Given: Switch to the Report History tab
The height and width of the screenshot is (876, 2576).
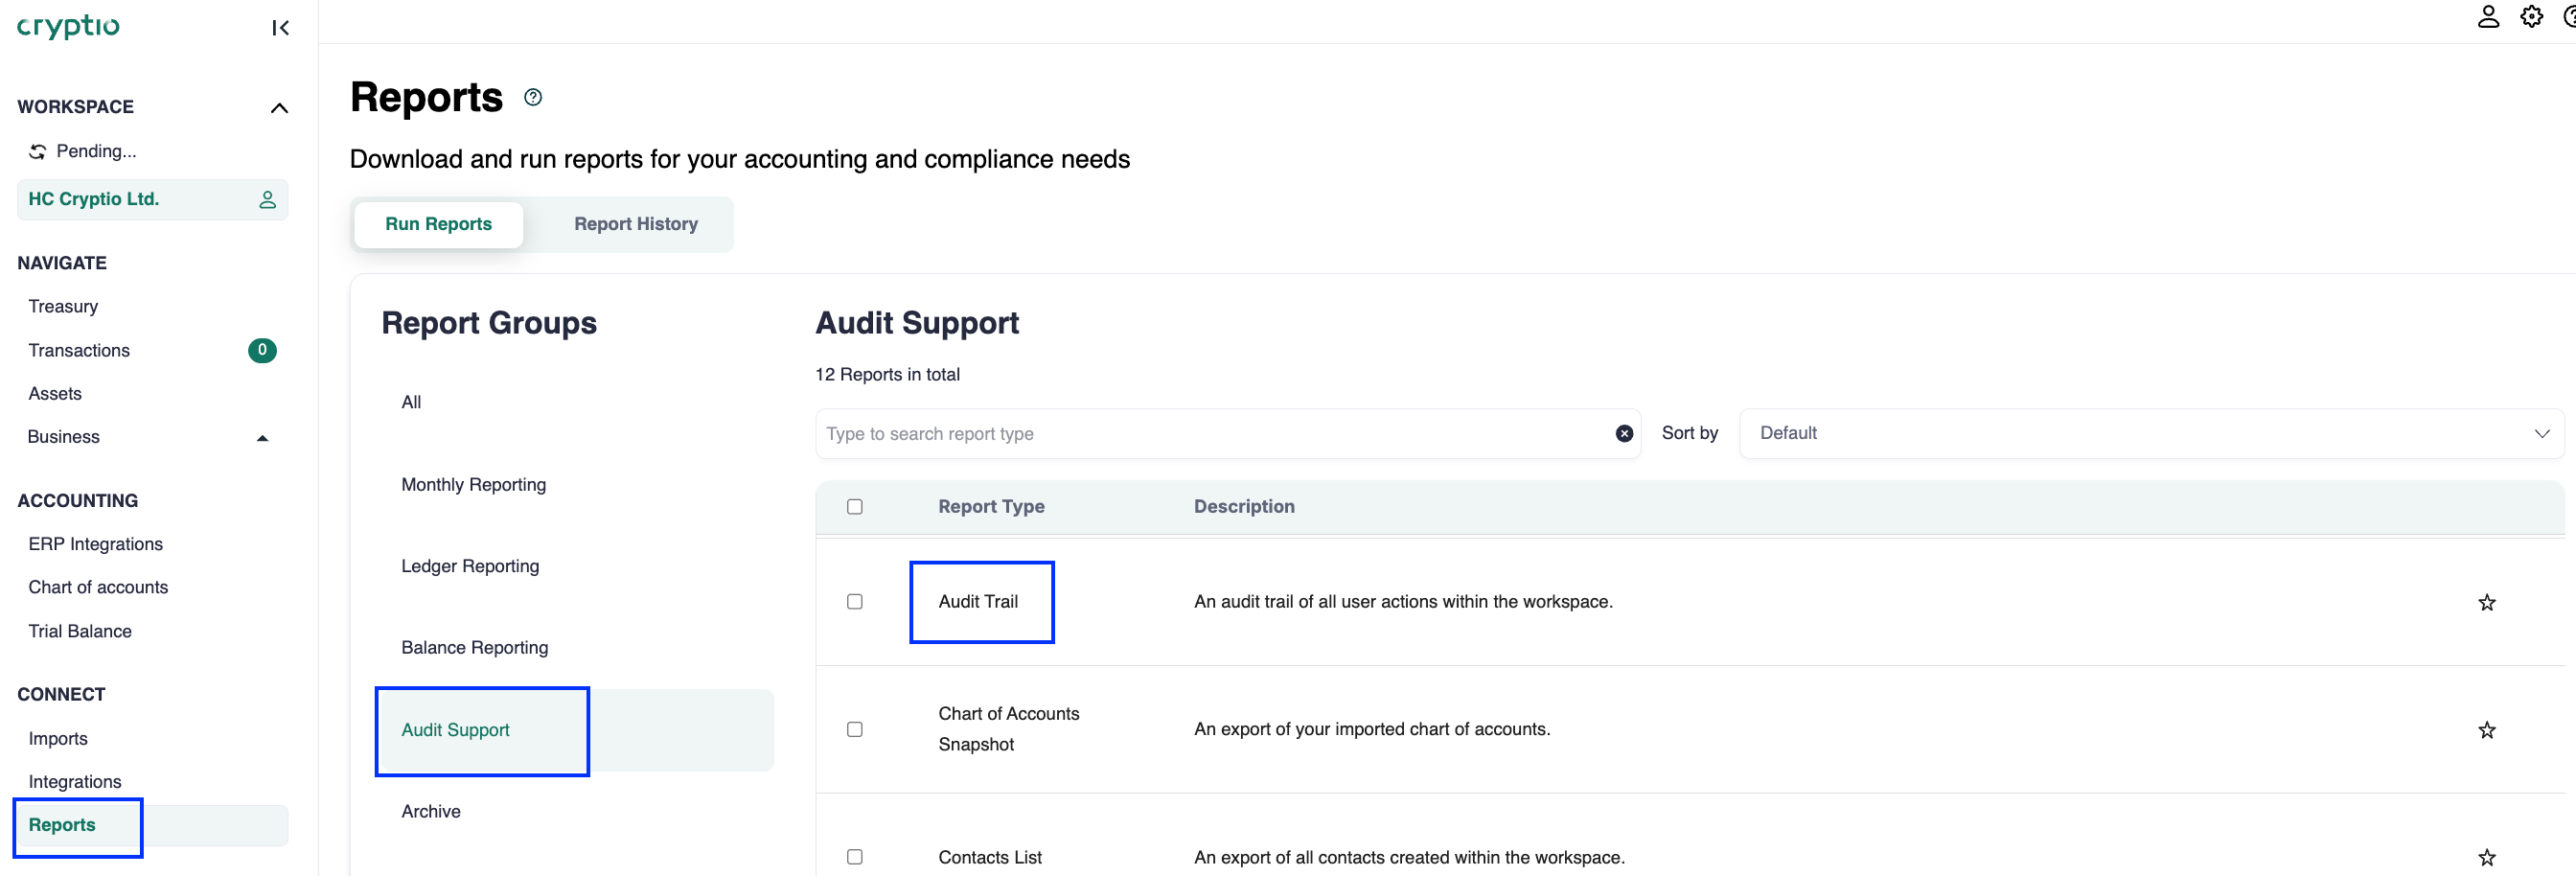Looking at the screenshot, I should coord(635,224).
